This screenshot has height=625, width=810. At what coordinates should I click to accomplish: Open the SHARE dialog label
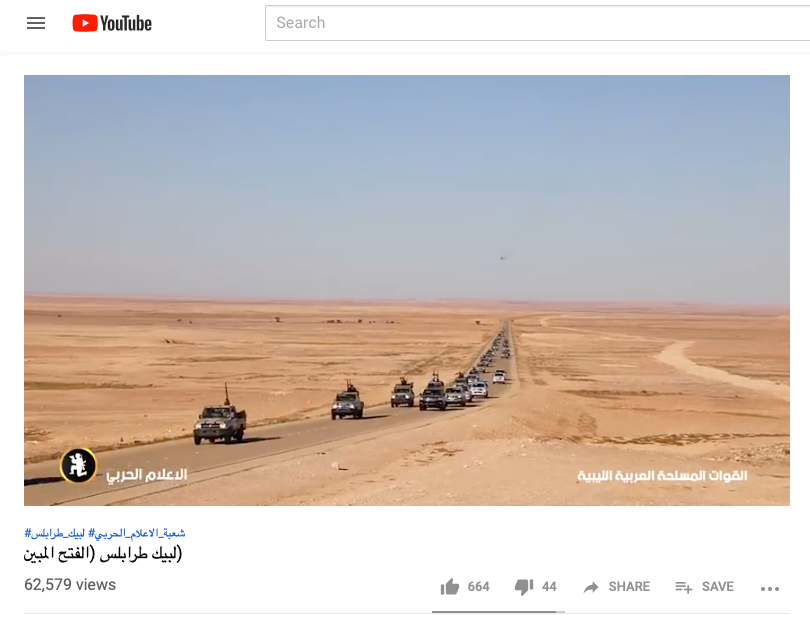click(629, 587)
